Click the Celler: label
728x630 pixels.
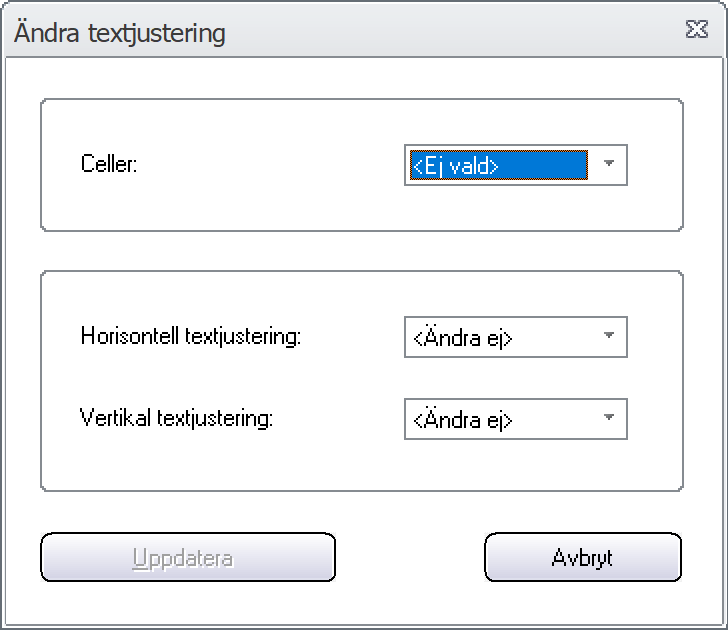tap(109, 163)
